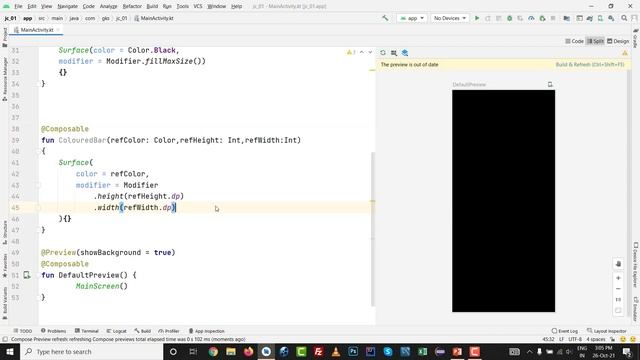Click the preview warning triangle icon

tap(625, 53)
